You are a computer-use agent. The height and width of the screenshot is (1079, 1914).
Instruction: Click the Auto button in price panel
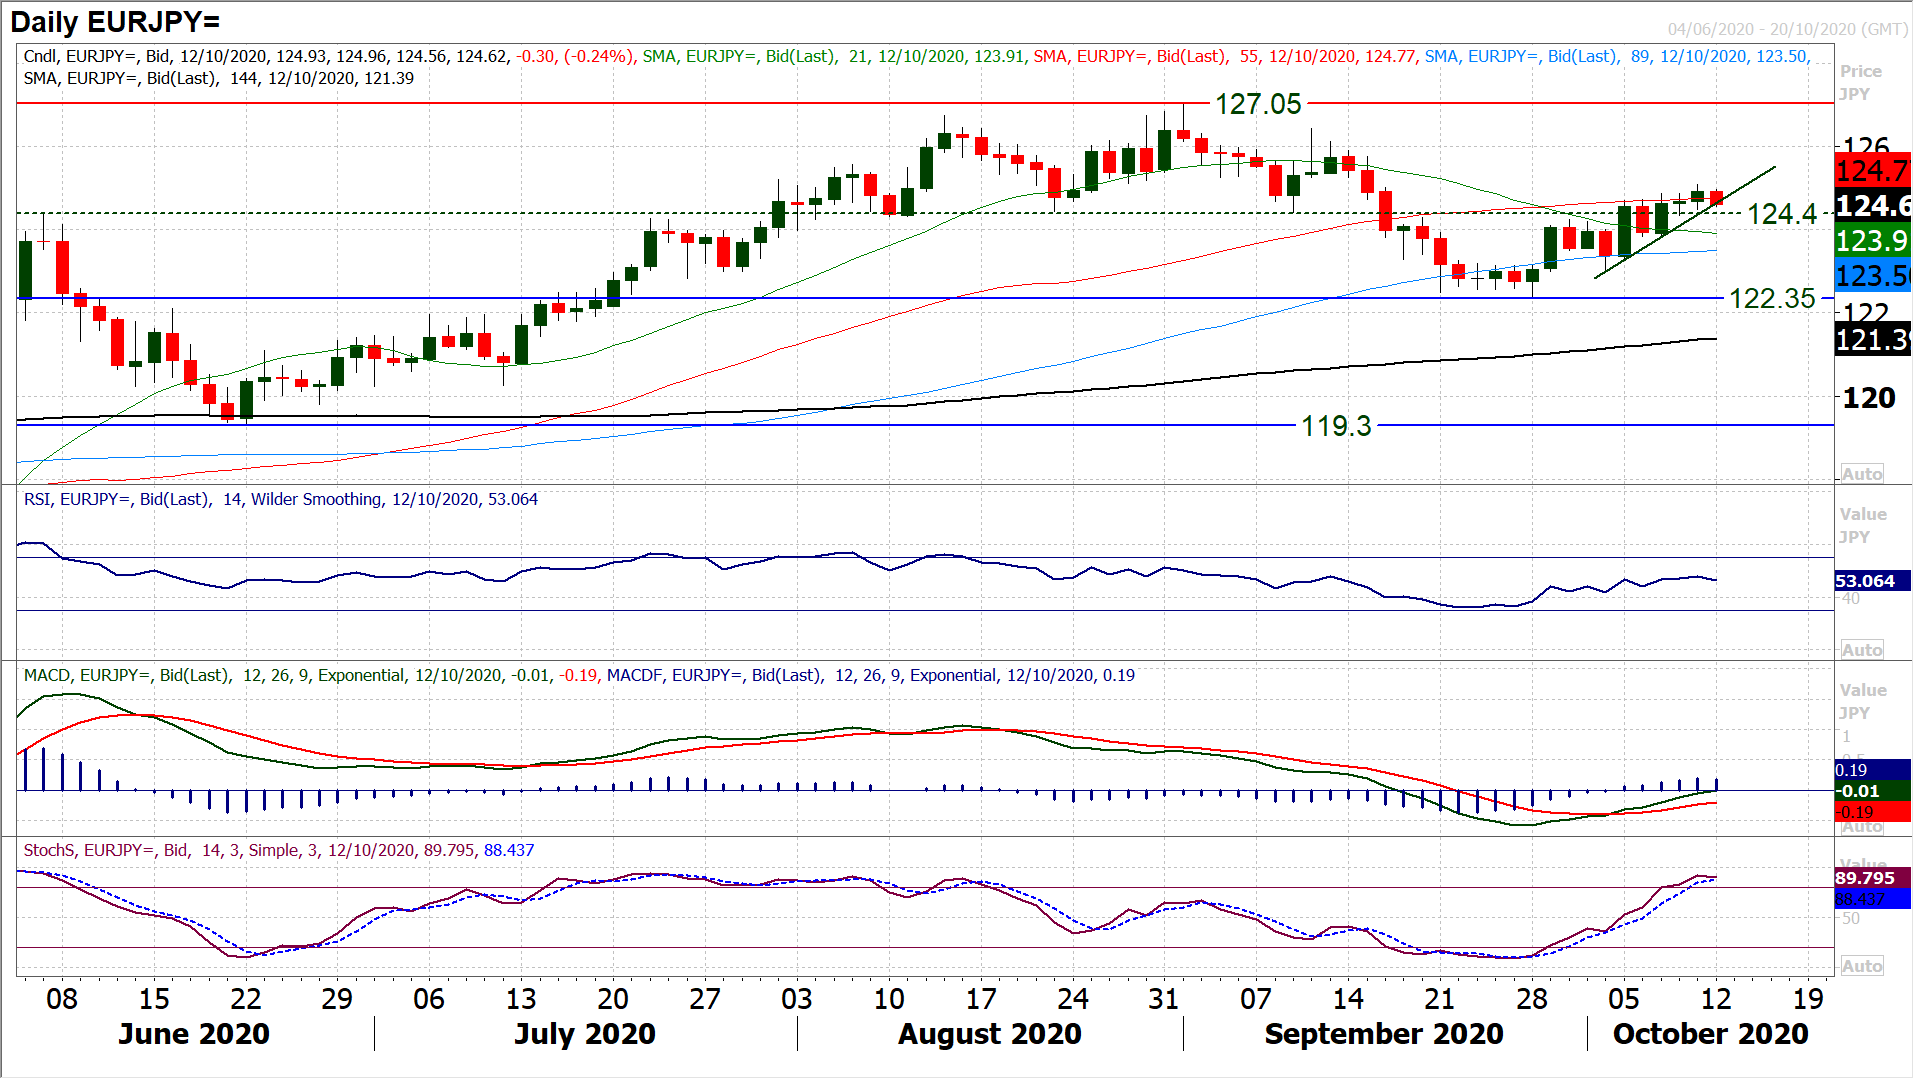pyautogui.click(x=1862, y=474)
